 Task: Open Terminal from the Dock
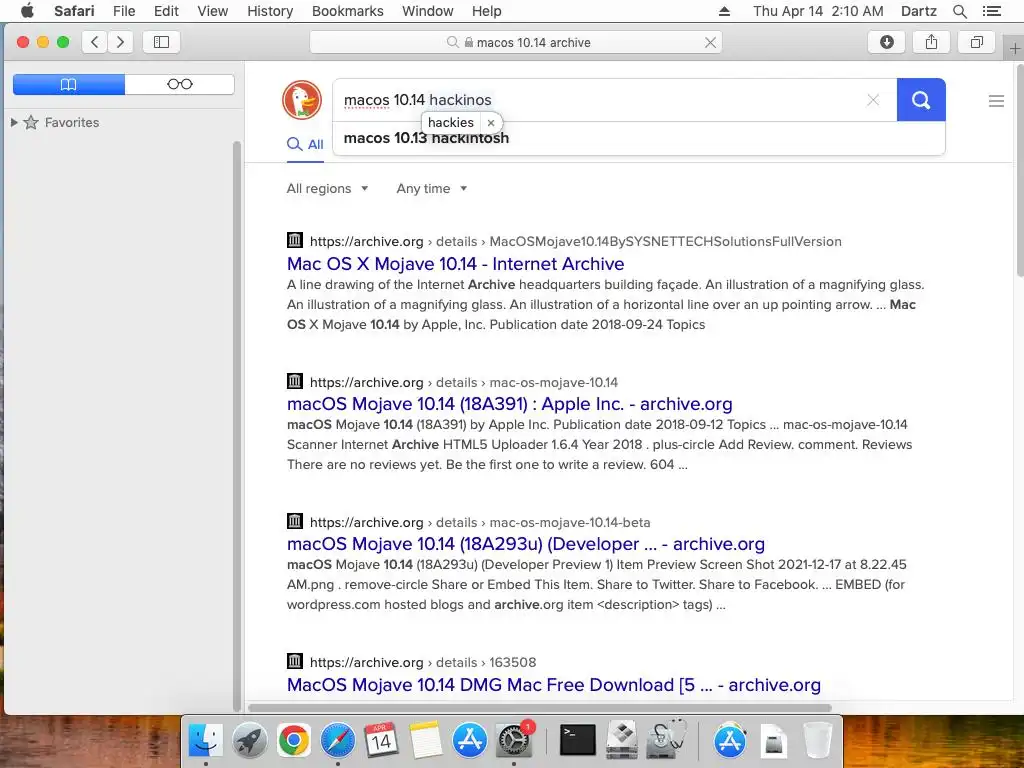click(x=578, y=740)
